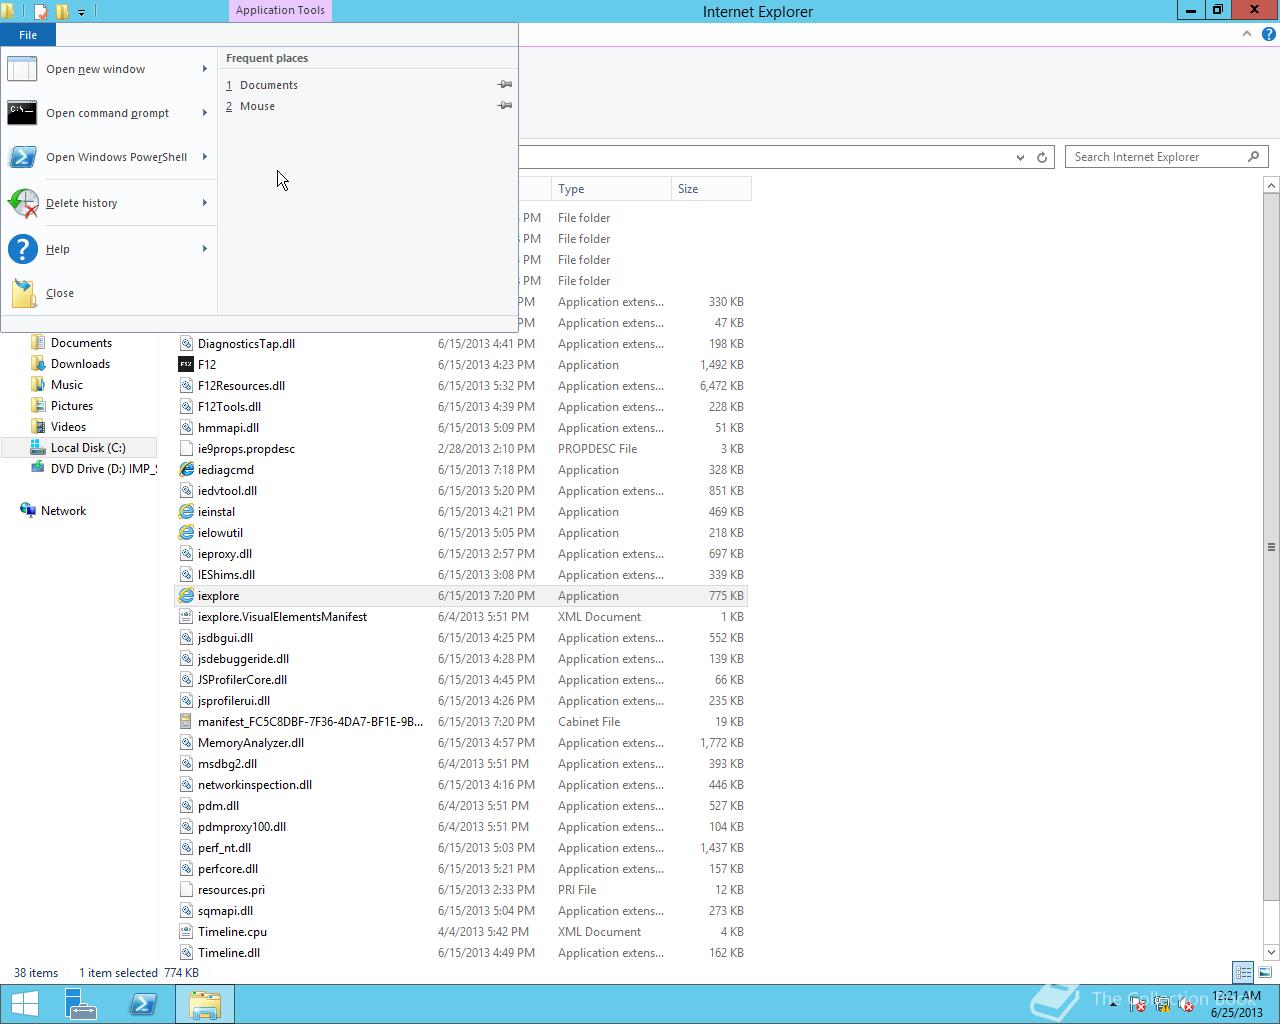The height and width of the screenshot is (1024, 1280).
Task: Click vertical scrollbar down arrow
Action: 1271,952
